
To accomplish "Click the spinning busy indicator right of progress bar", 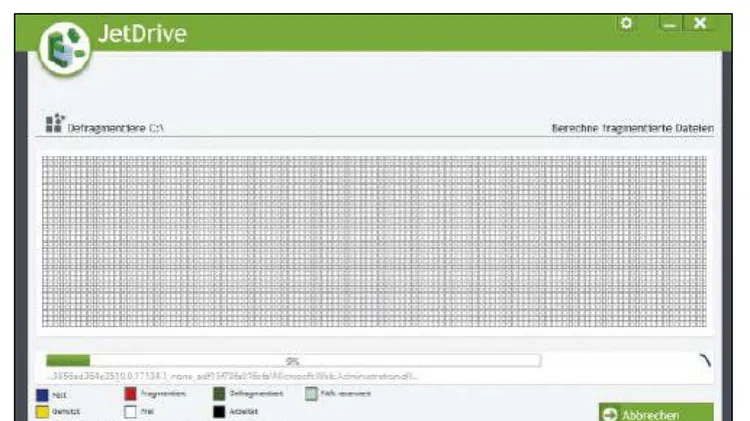I will coord(705,360).
